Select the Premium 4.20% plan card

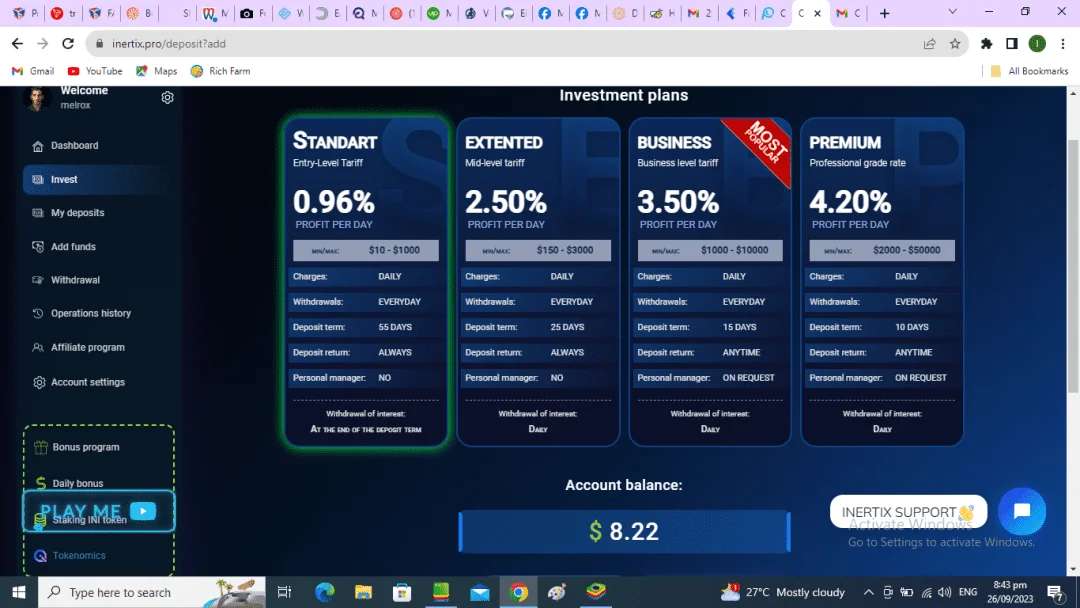point(882,282)
